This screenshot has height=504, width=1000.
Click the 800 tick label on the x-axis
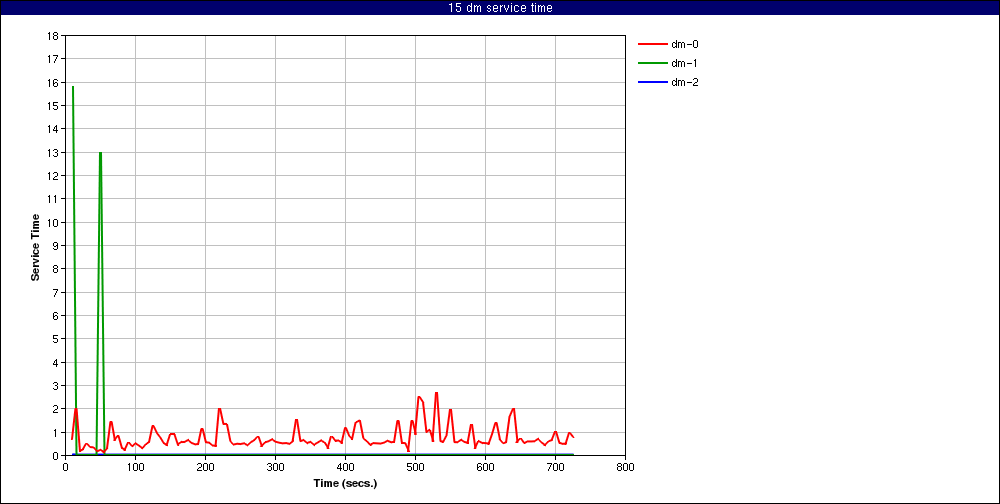pos(625,466)
